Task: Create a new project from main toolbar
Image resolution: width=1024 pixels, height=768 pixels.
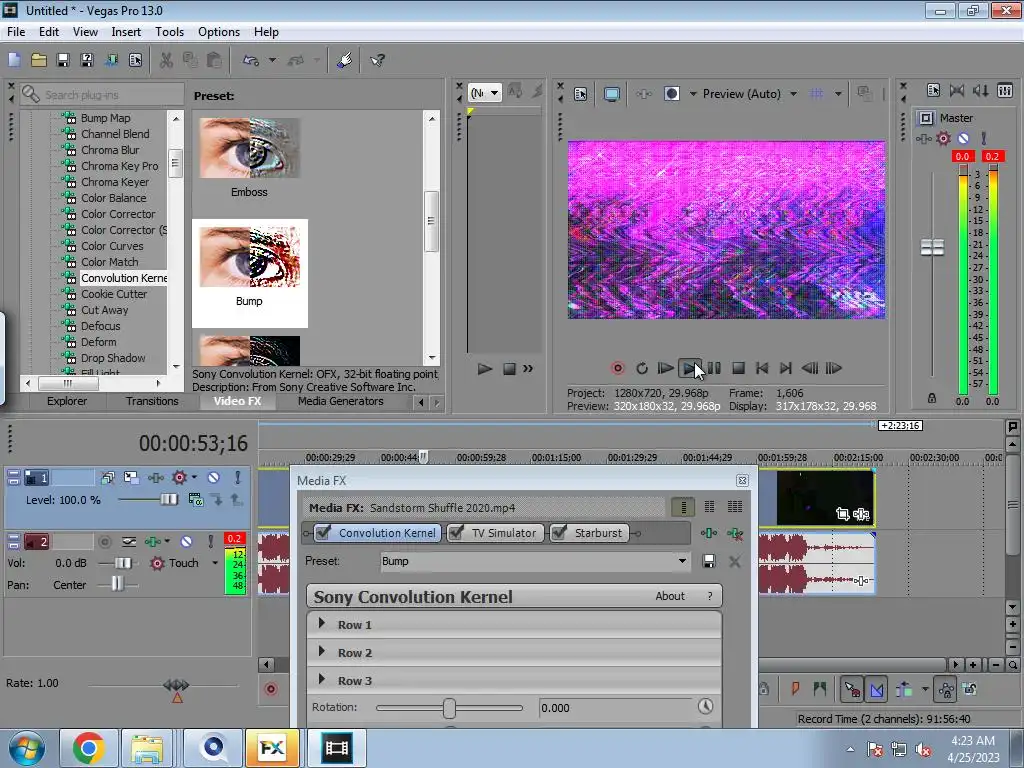Action: [x=14, y=61]
